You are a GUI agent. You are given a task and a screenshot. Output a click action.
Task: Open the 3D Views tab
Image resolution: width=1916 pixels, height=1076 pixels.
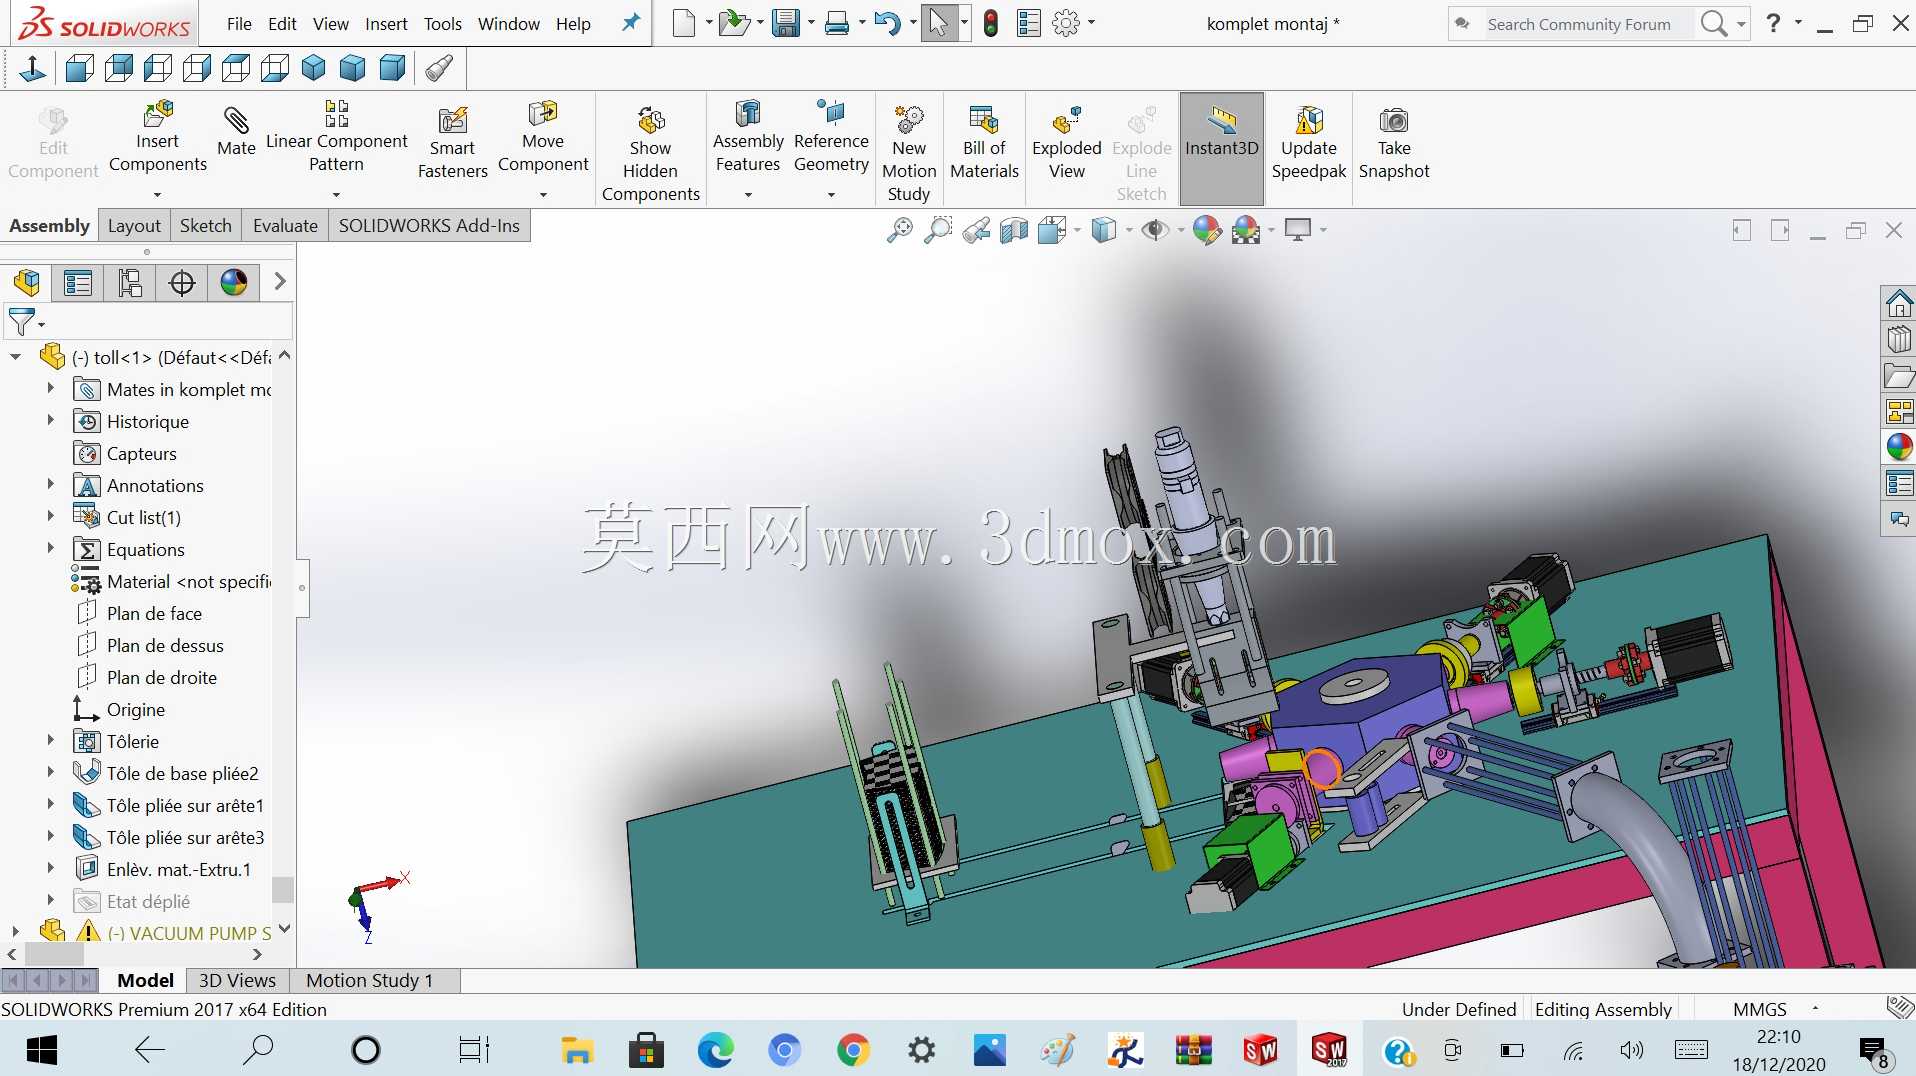(x=237, y=981)
